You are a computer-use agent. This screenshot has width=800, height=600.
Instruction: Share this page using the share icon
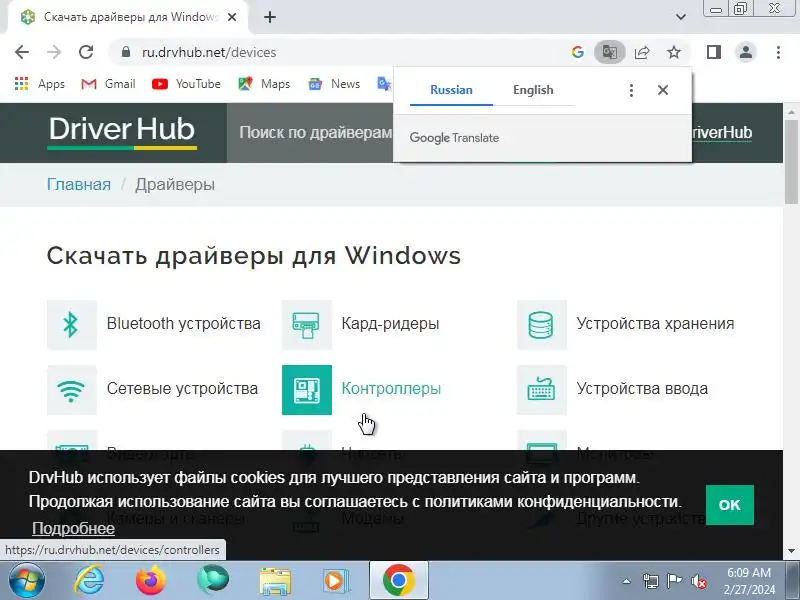[x=642, y=52]
